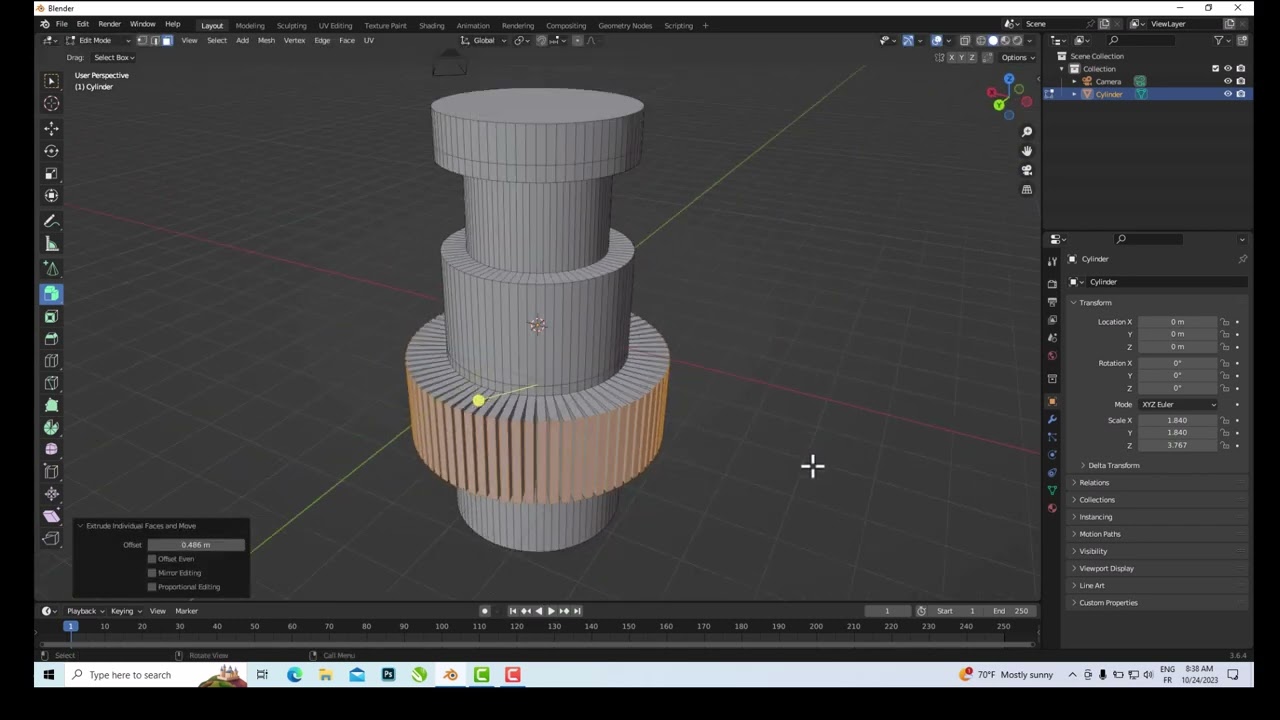Click the camera view icon in viewport
Image resolution: width=1280 pixels, height=720 pixels.
pos(1027,170)
